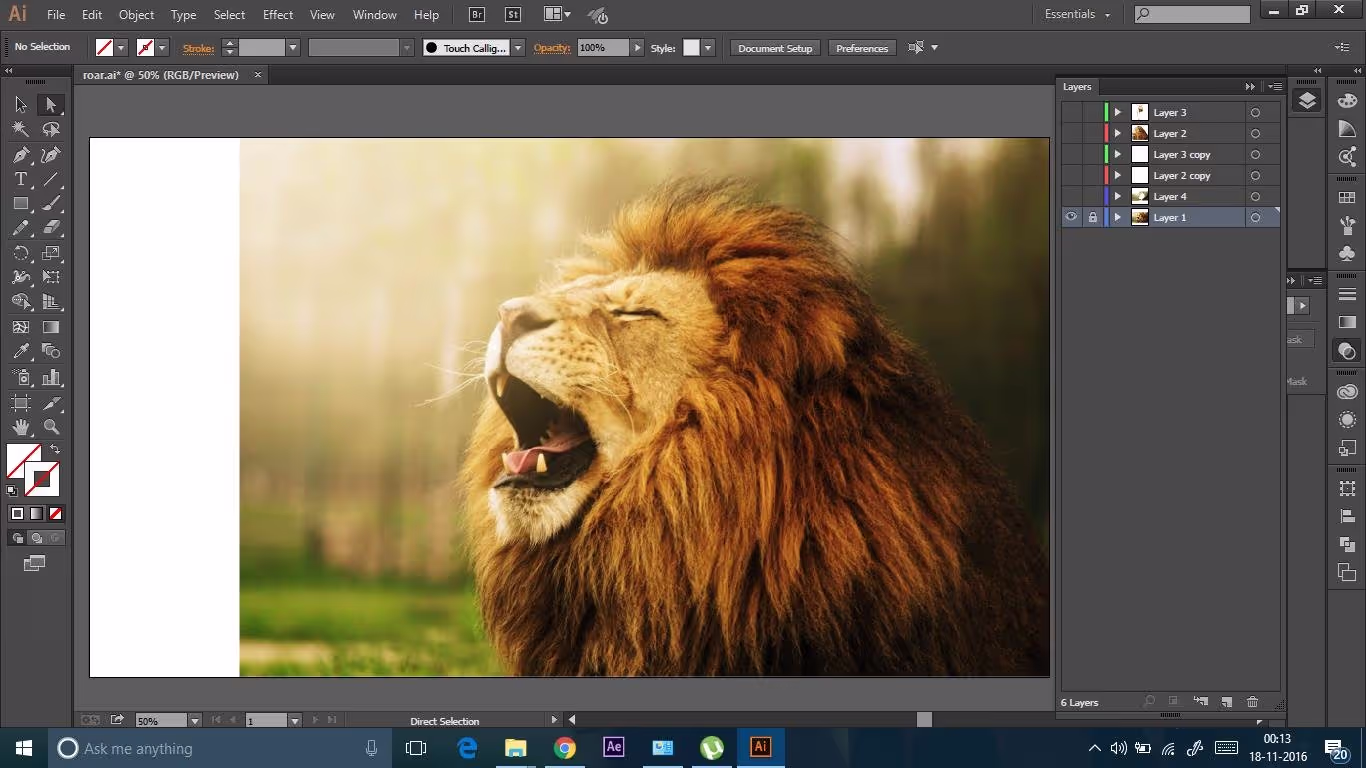Viewport: 1366px width, 768px height.
Task: Open the Effect menu
Action: (x=278, y=15)
